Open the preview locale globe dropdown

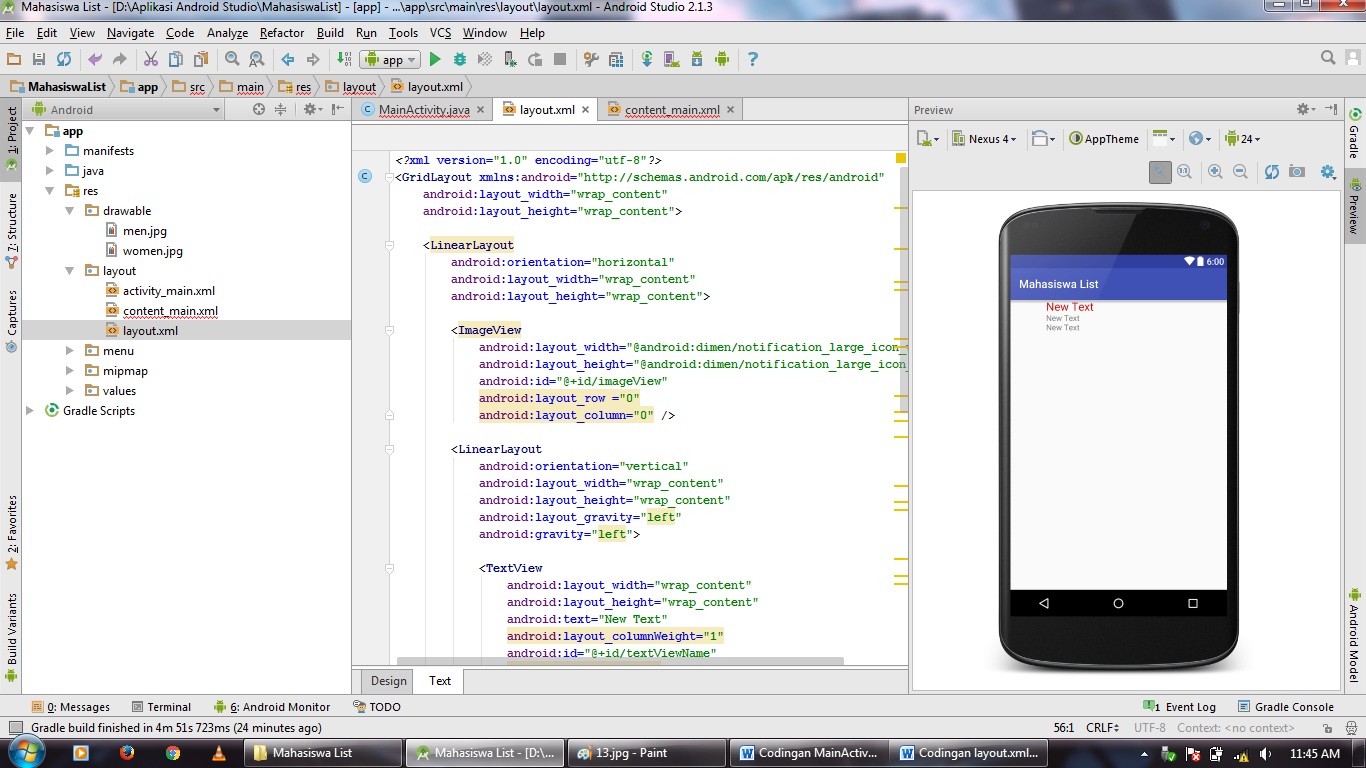point(1199,139)
